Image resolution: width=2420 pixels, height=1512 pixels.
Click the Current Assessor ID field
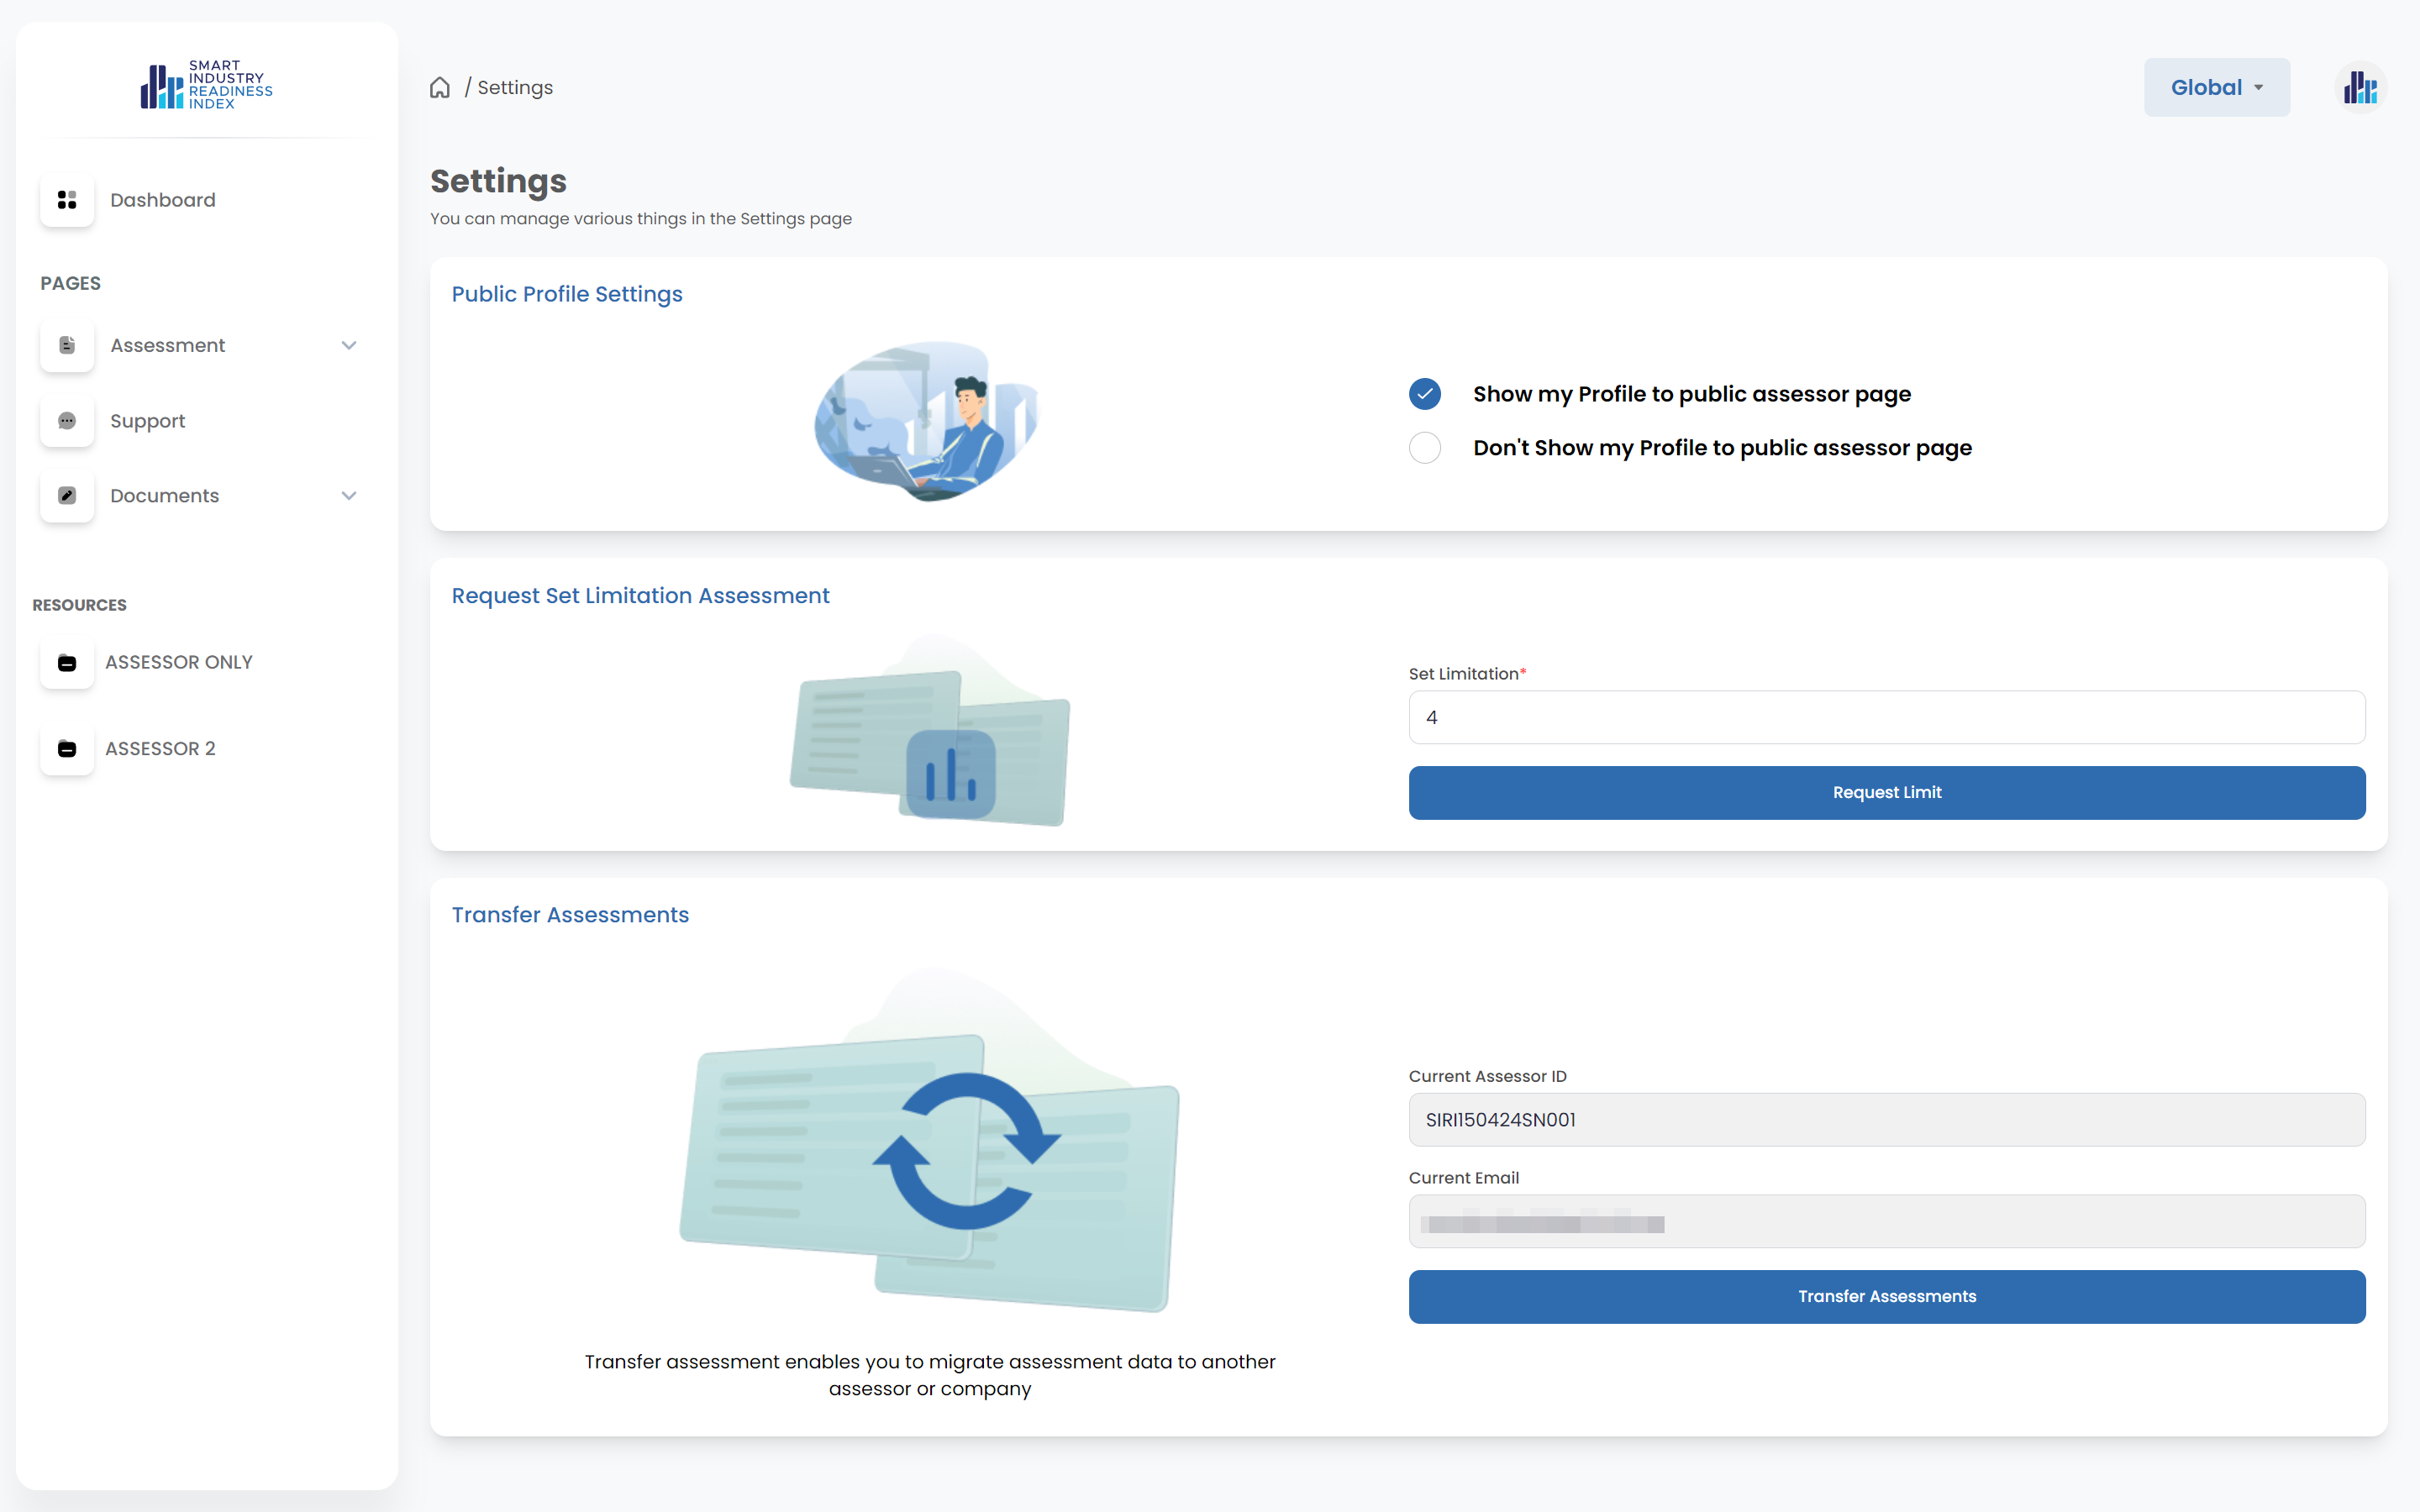(1886, 1120)
